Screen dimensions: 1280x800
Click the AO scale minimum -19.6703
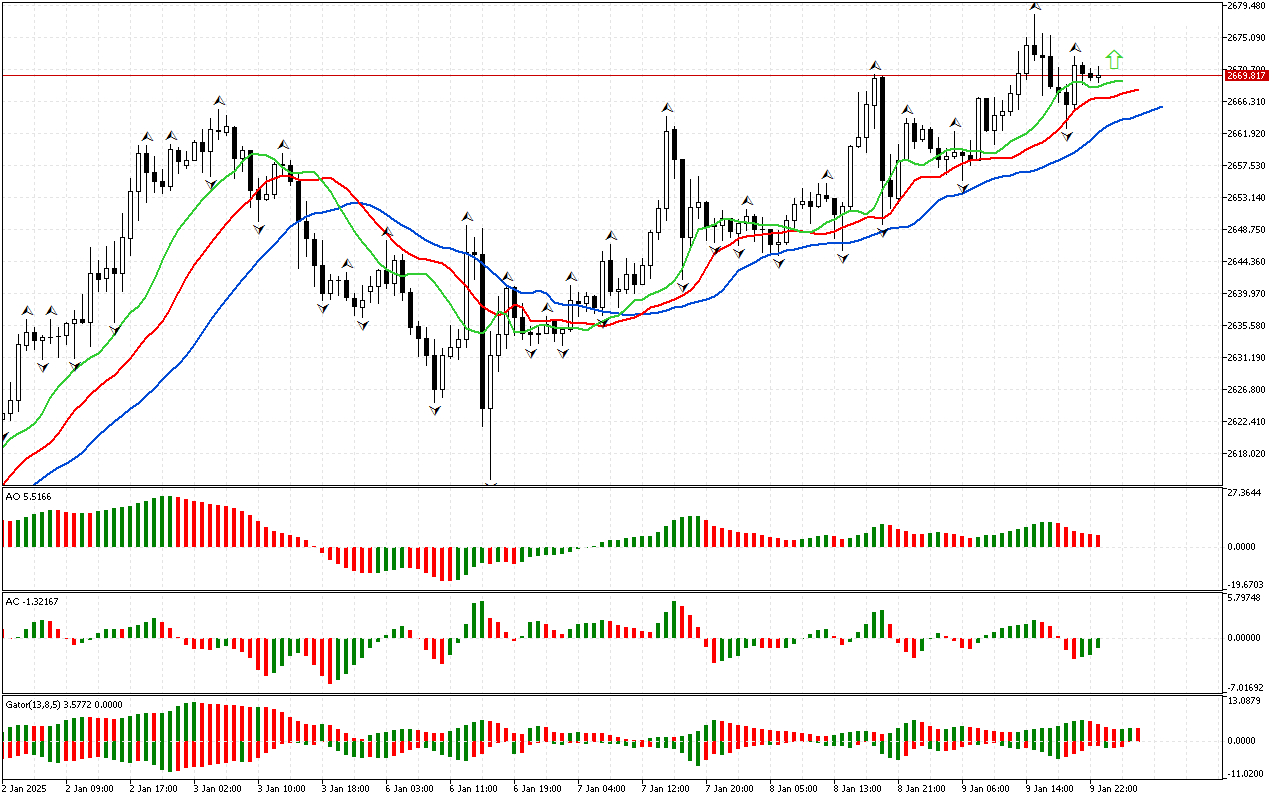click(x=1244, y=584)
